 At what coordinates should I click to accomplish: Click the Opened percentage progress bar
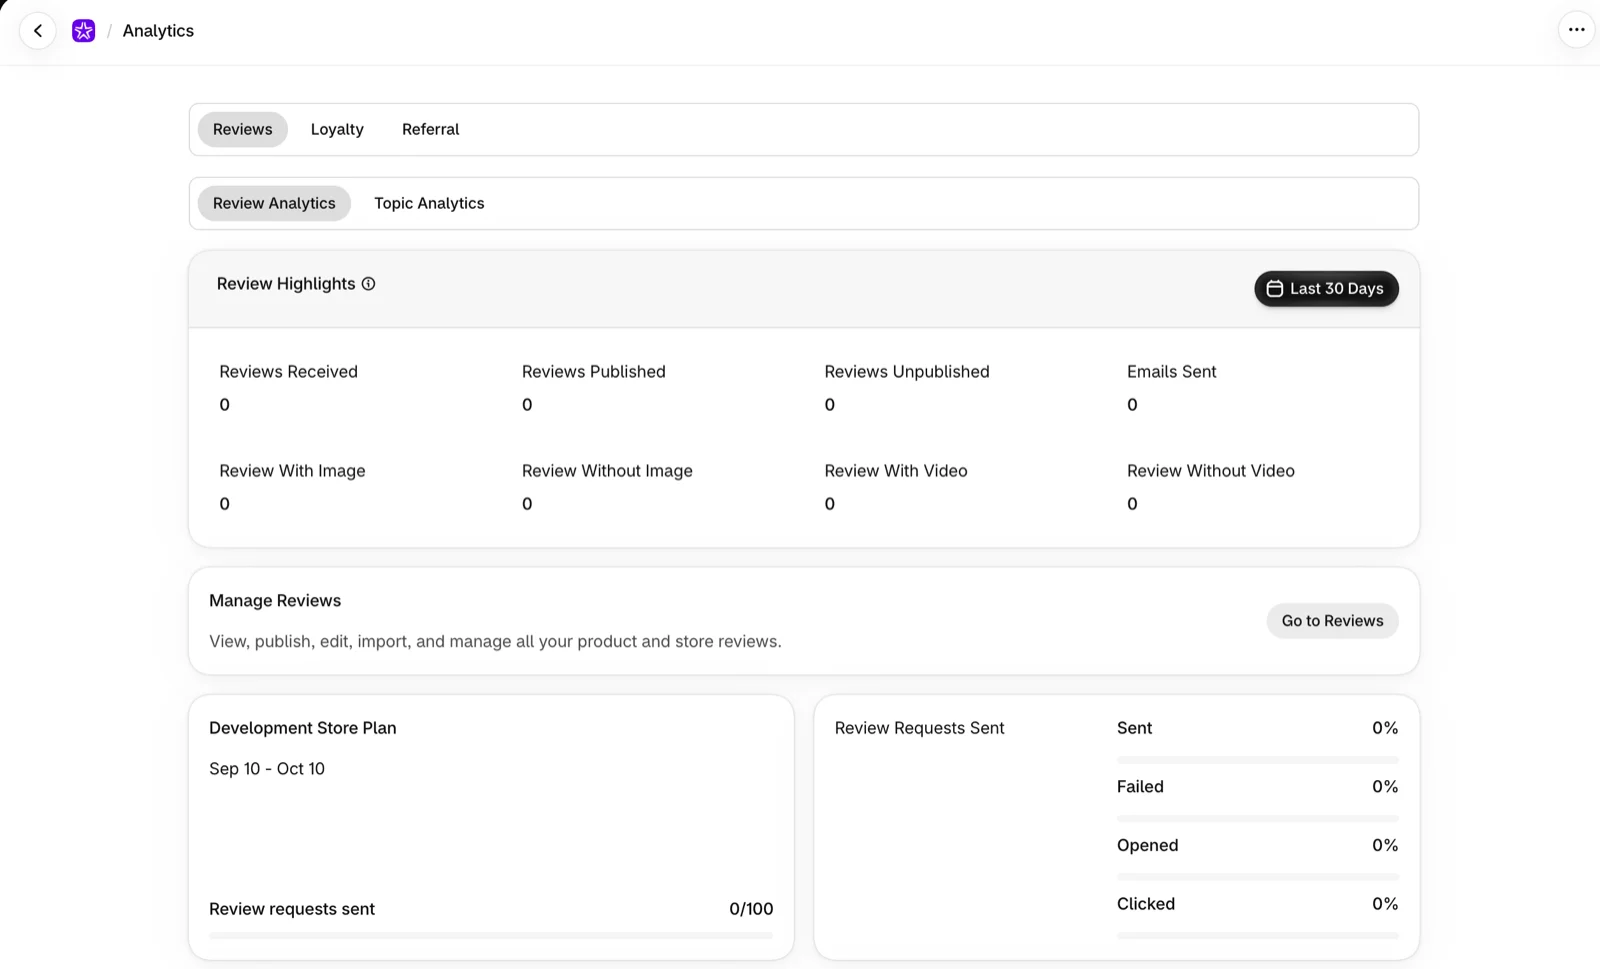coord(1257,878)
